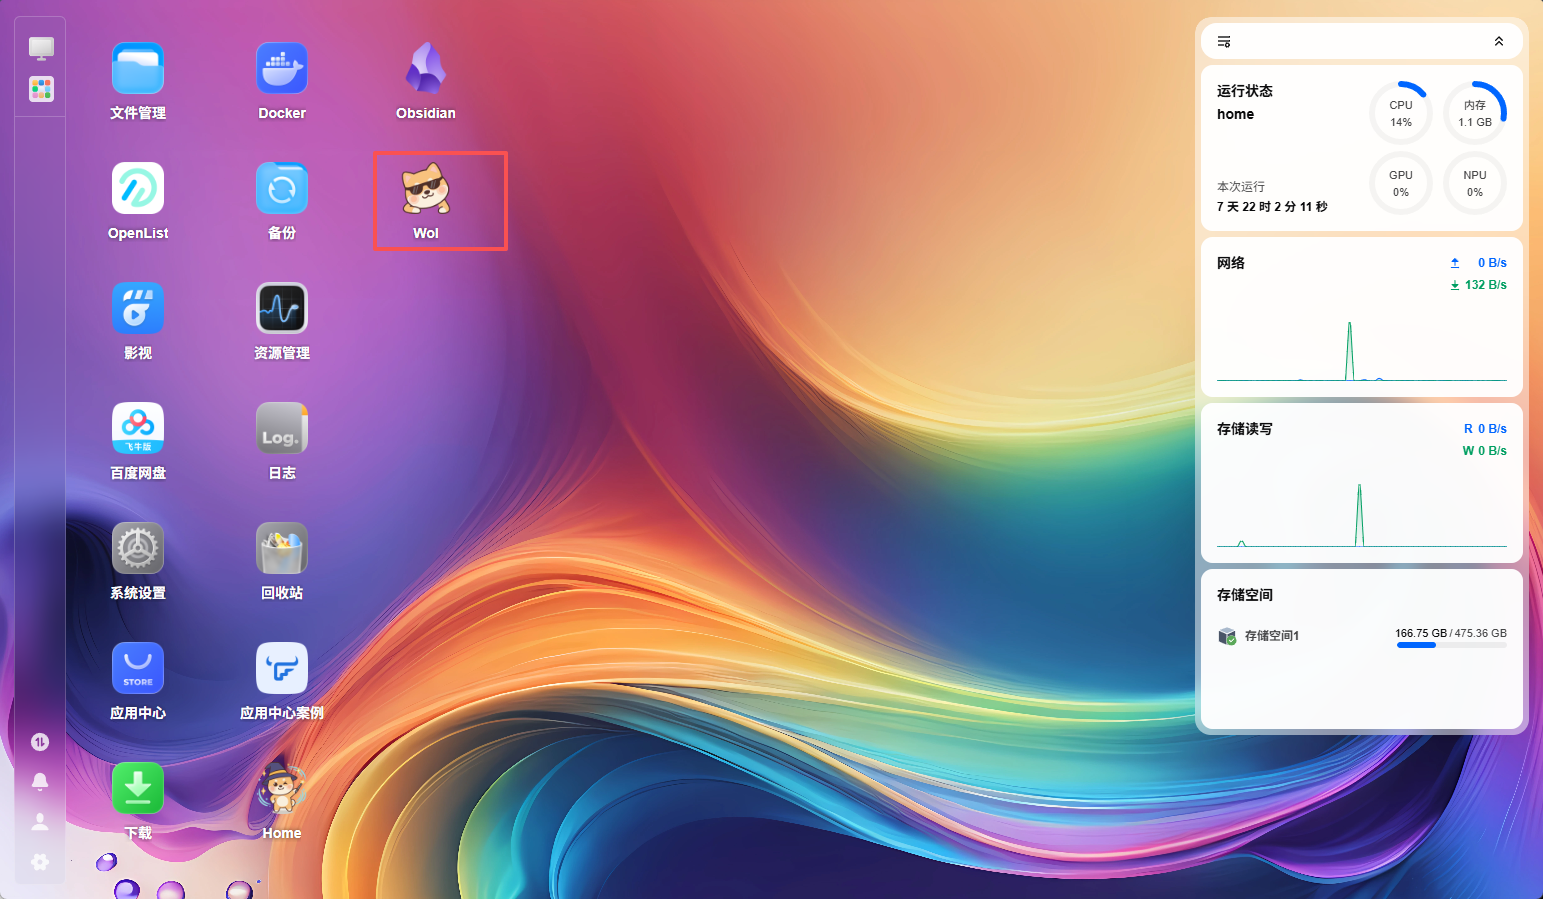1543x899 pixels.
Task: Open the 下载 download app
Action: click(138, 788)
